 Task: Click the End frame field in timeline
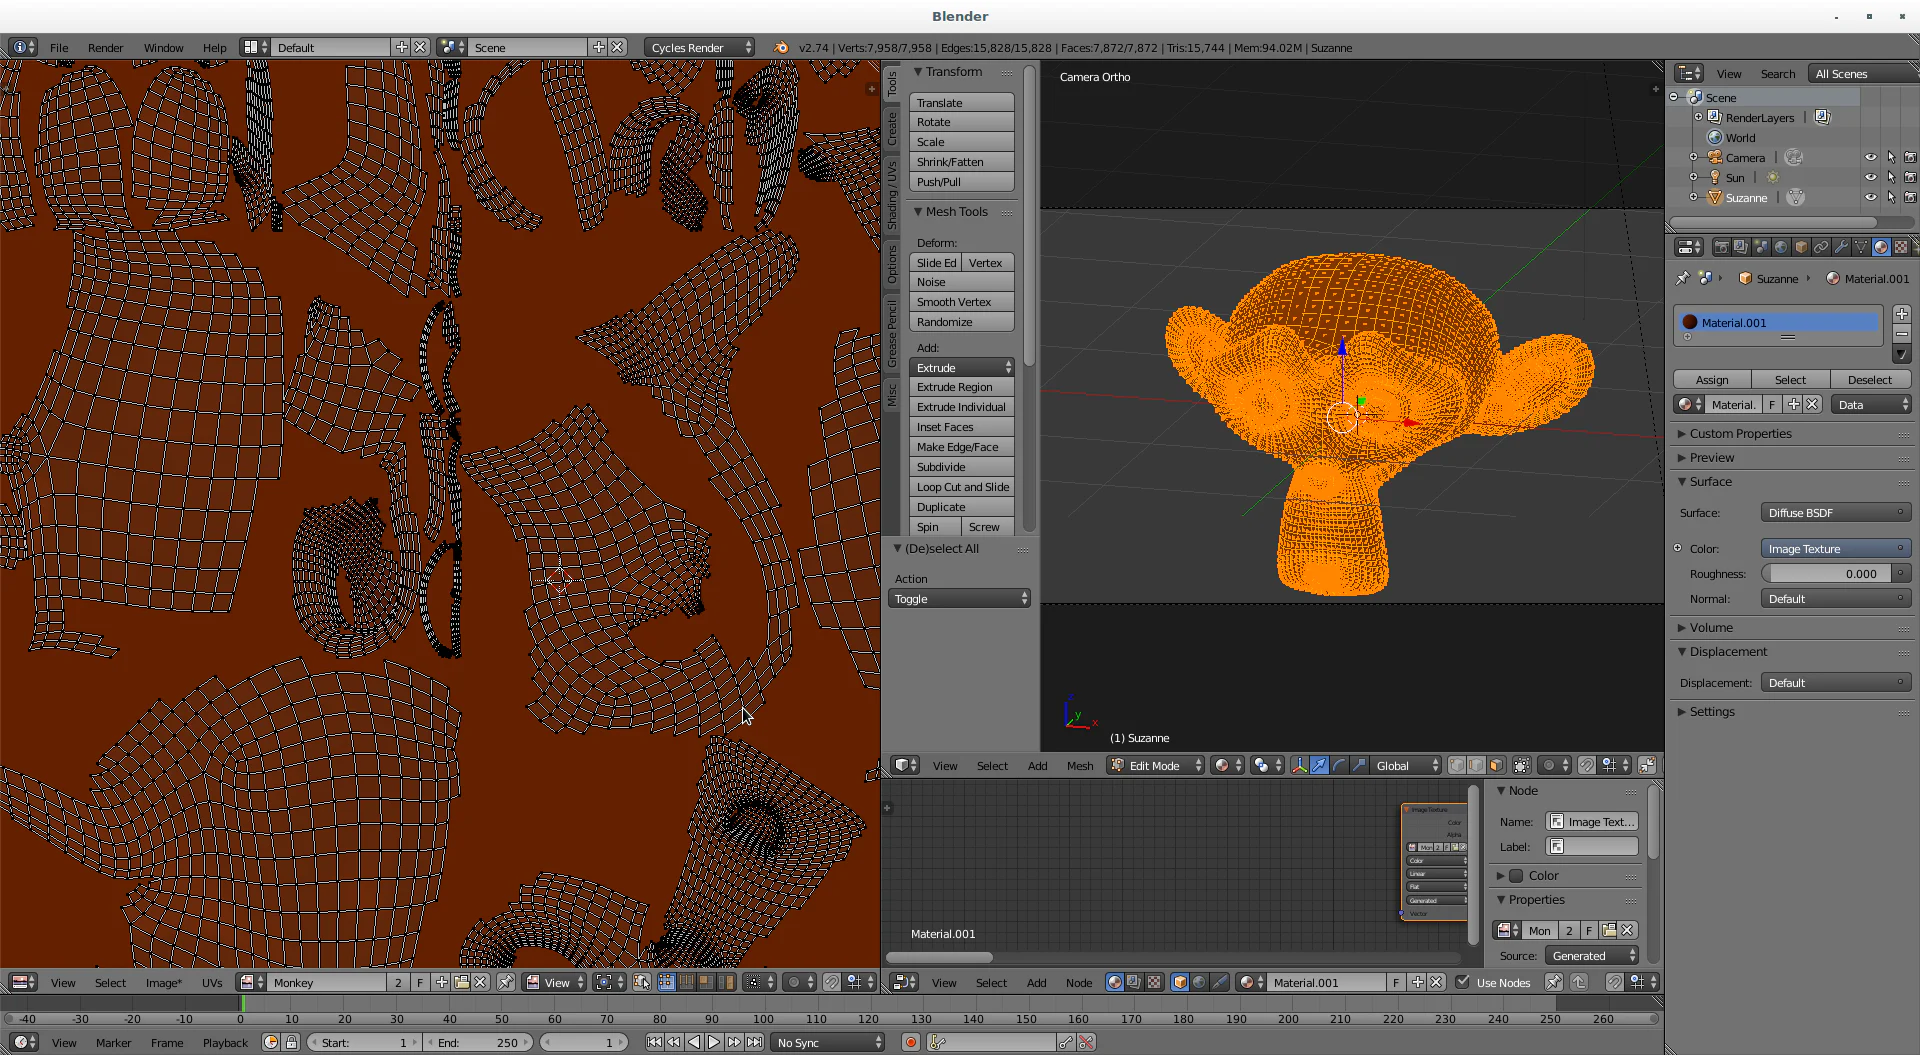tap(480, 1042)
